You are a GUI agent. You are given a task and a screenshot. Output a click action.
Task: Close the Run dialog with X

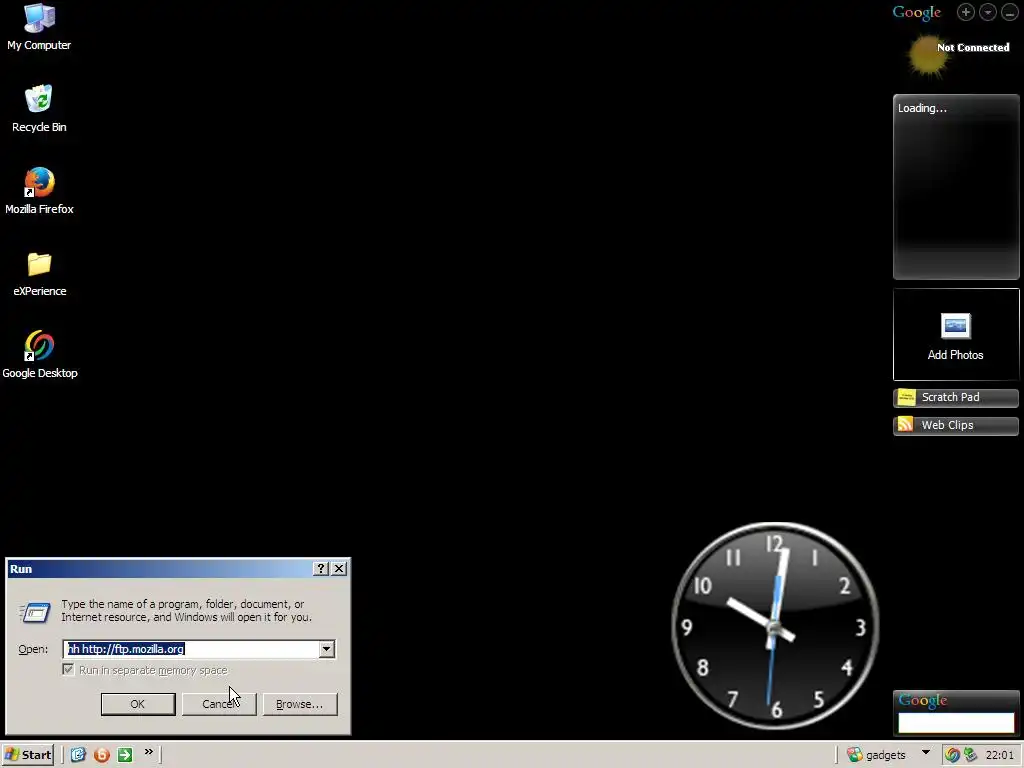[339, 569]
